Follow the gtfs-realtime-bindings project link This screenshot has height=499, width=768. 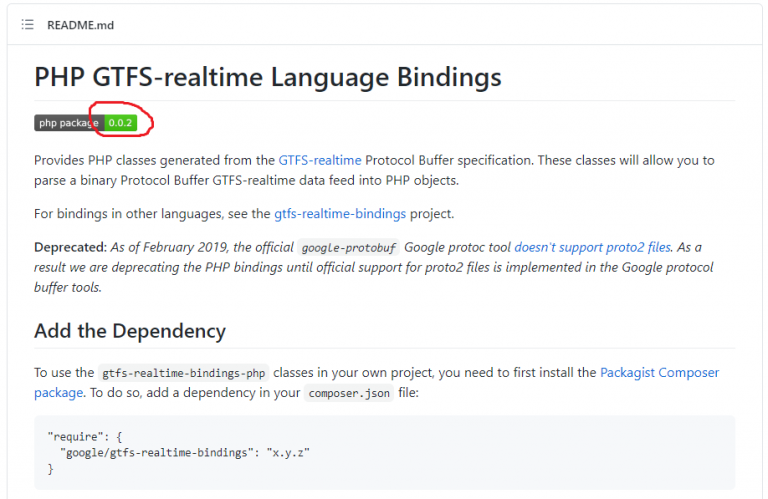pyautogui.click(x=340, y=213)
